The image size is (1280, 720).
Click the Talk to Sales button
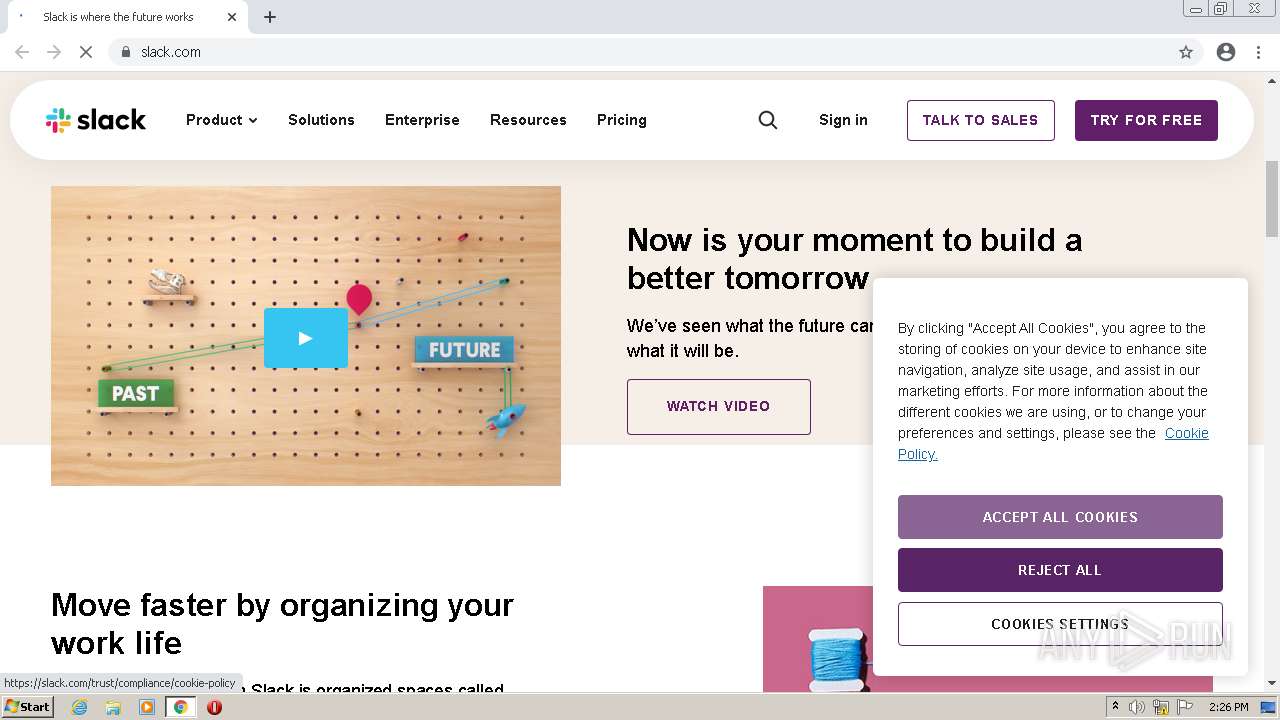point(981,120)
